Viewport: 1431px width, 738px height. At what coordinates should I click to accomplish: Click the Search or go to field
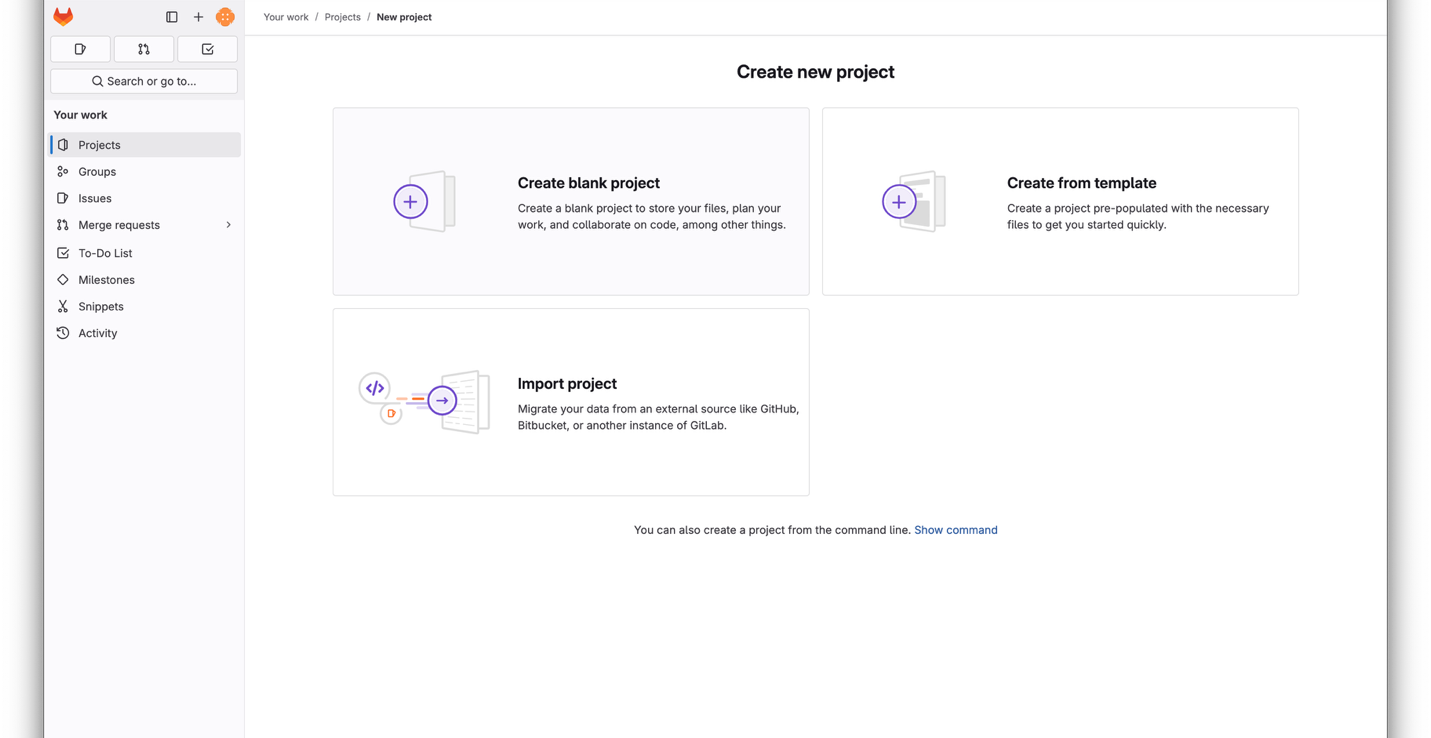[143, 81]
